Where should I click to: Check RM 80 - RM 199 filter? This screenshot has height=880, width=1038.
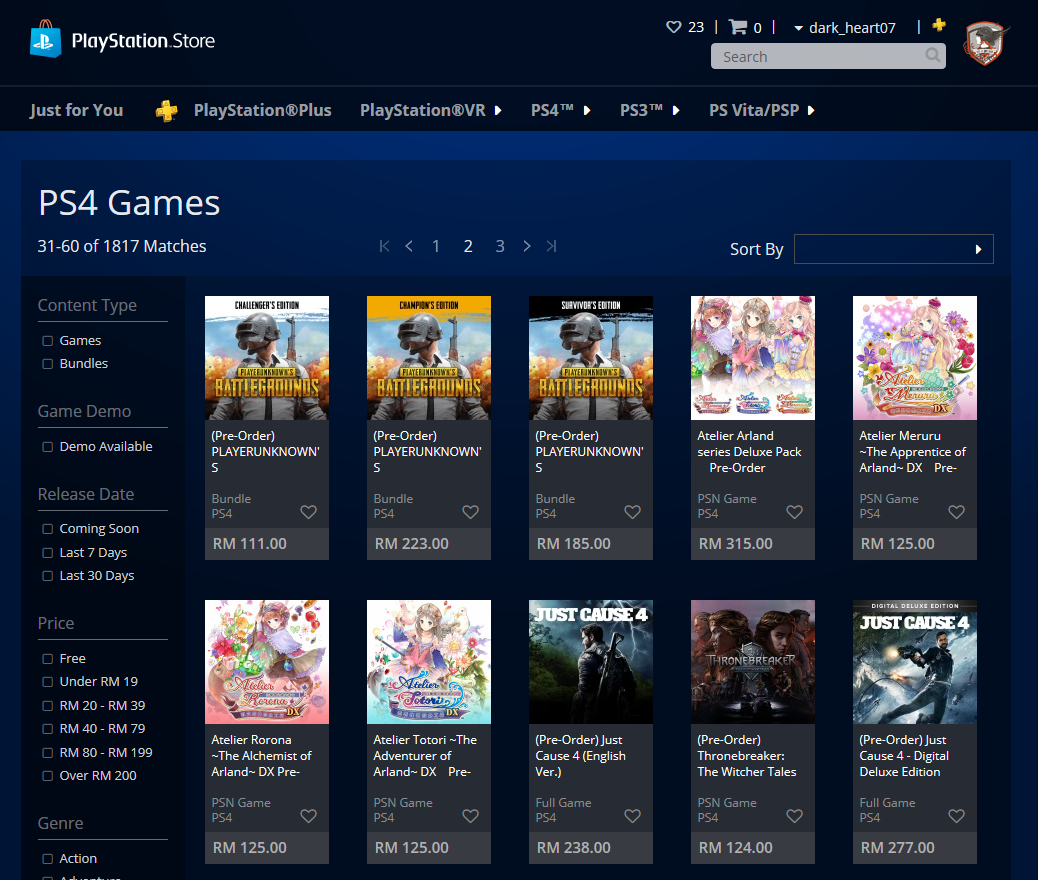pyautogui.click(x=48, y=753)
